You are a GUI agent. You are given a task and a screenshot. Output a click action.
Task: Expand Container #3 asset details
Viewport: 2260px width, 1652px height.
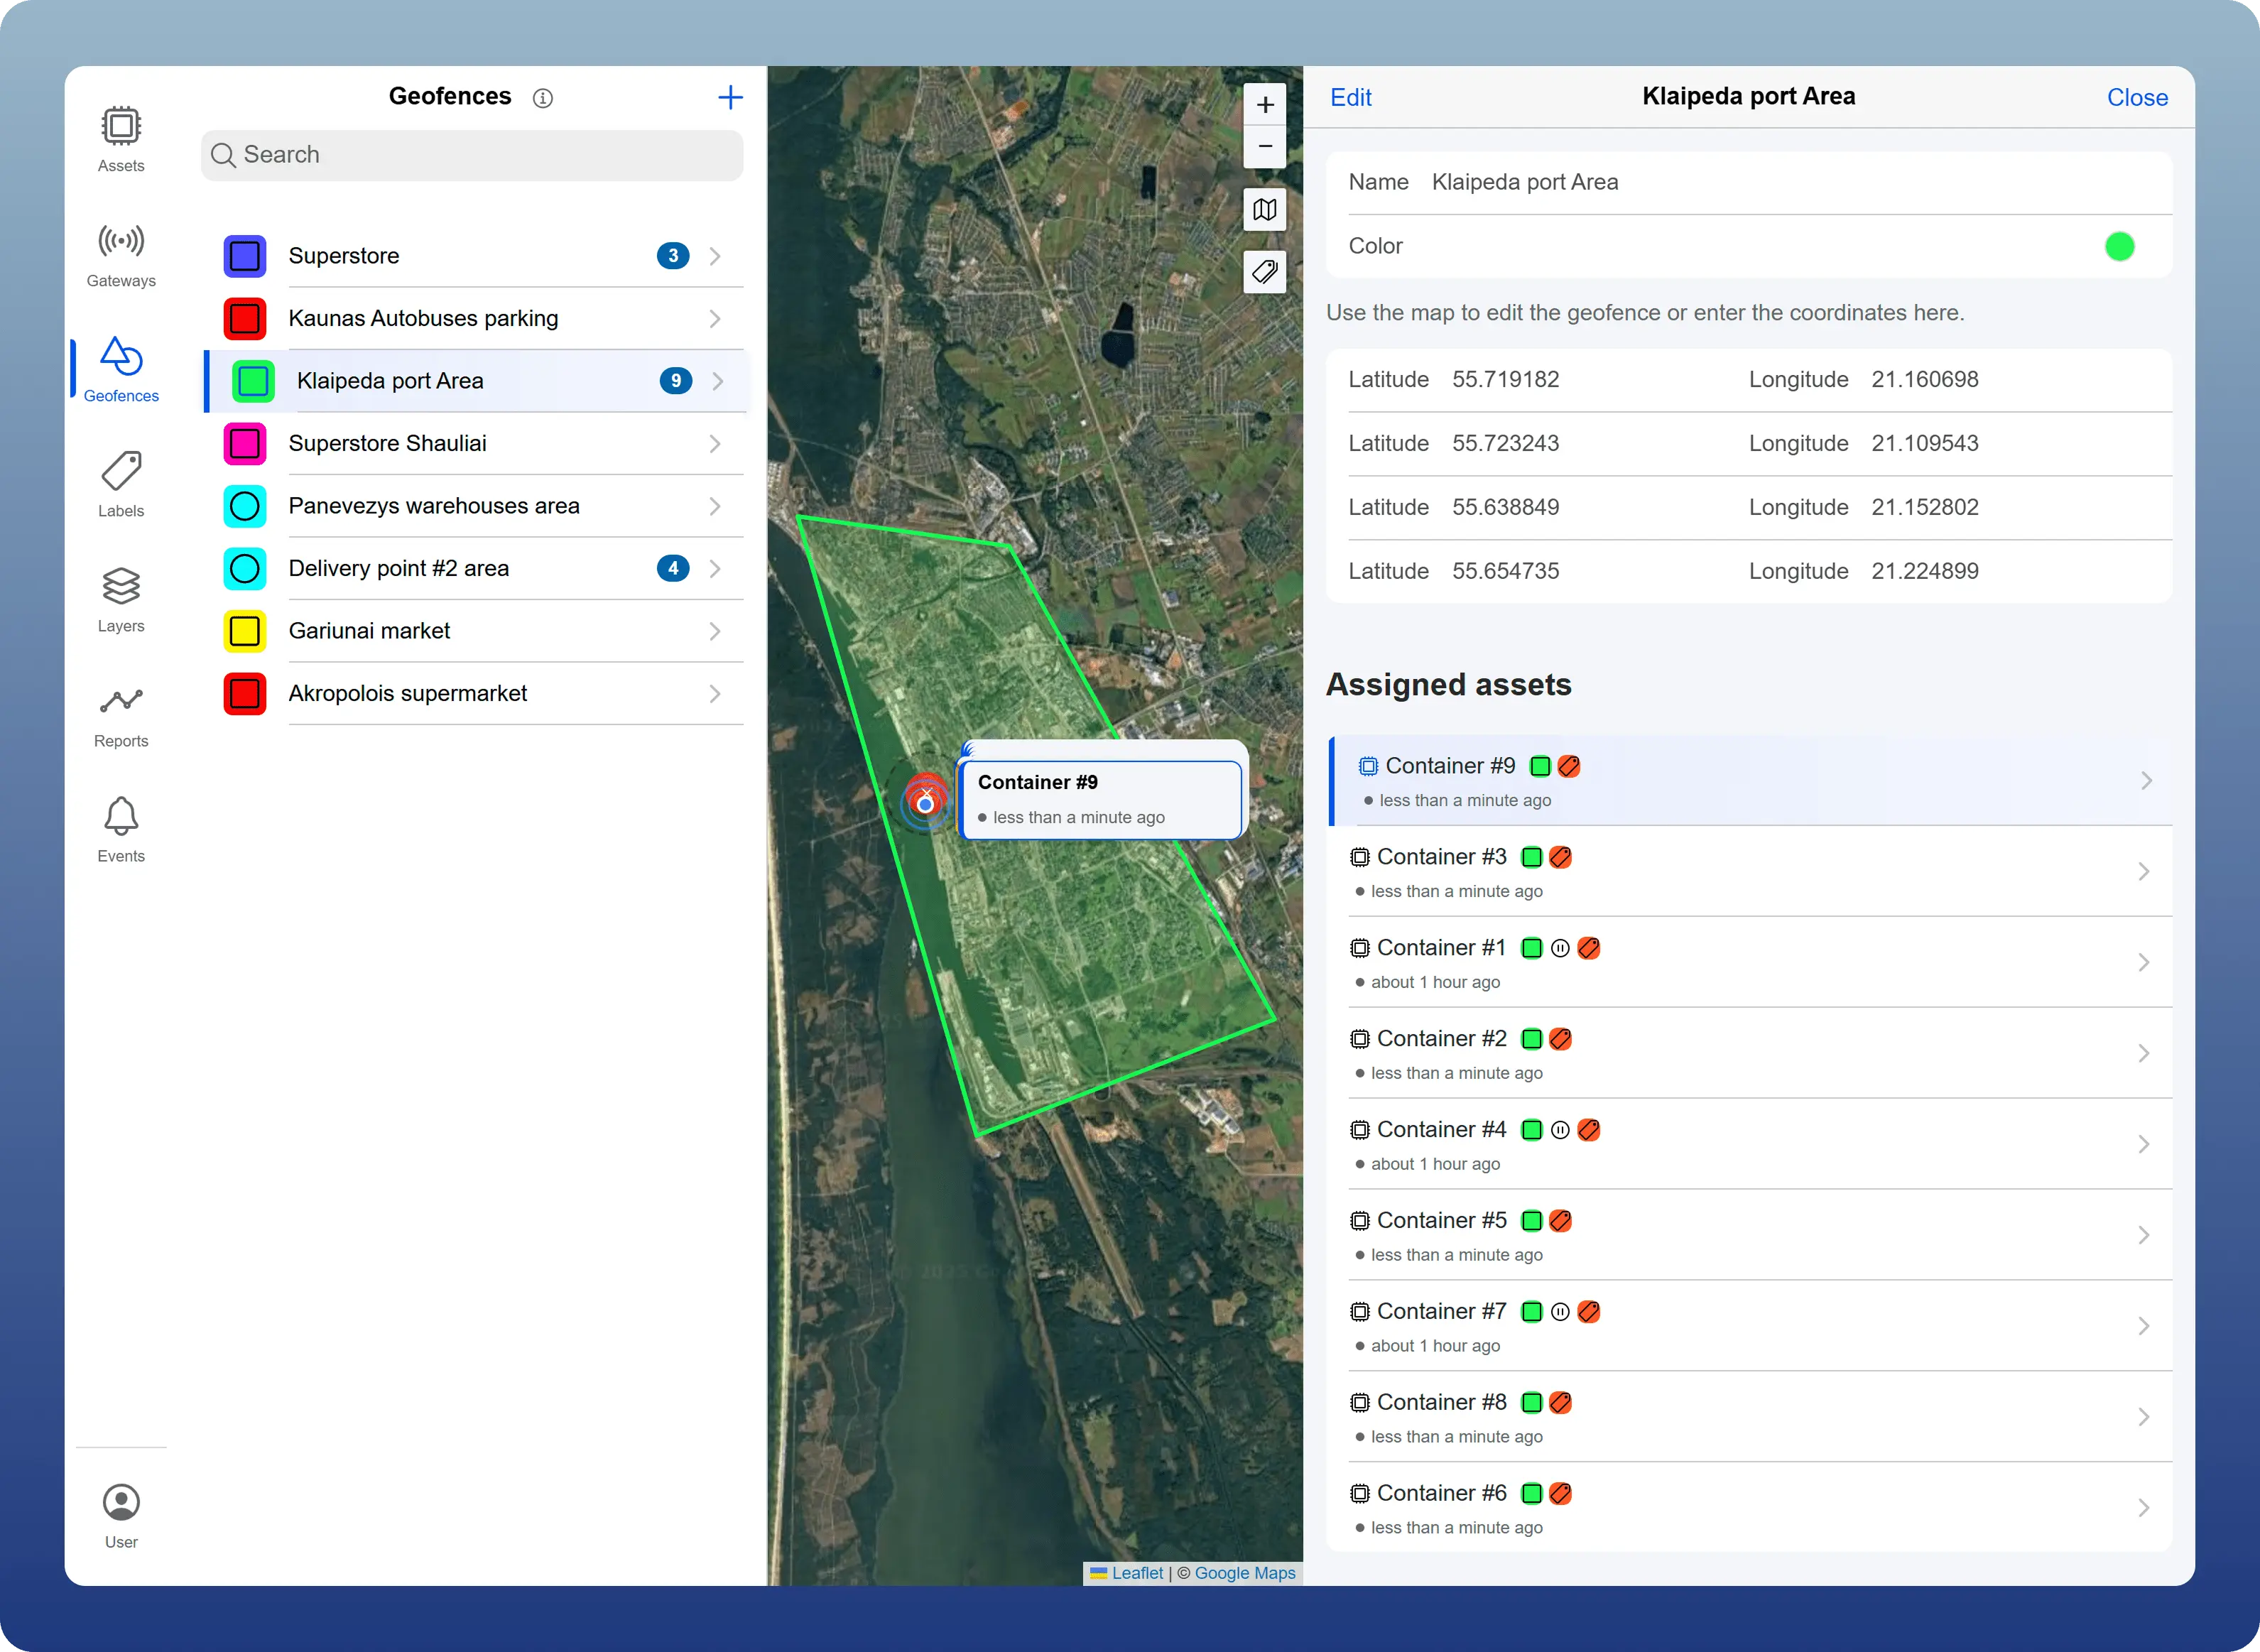coord(2143,871)
